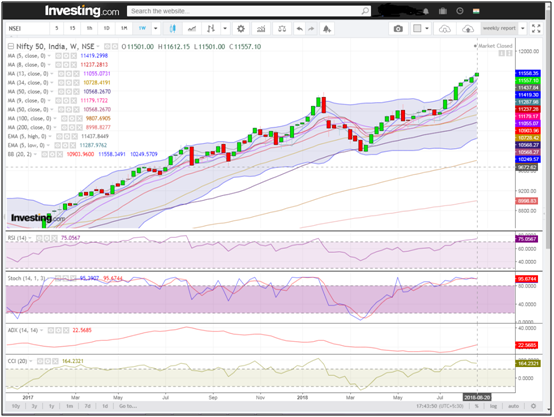Screen dimensions: 554x417
Task: Hide the MA (34, close, 0) indicator
Action: click(61, 83)
